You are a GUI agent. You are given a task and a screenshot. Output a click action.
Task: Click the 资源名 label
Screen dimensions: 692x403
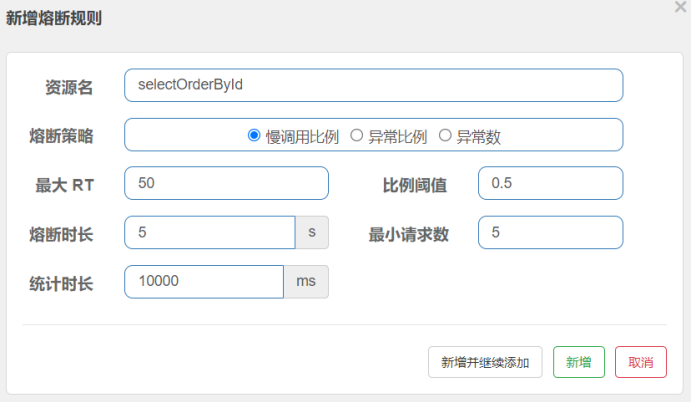tap(69, 87)
